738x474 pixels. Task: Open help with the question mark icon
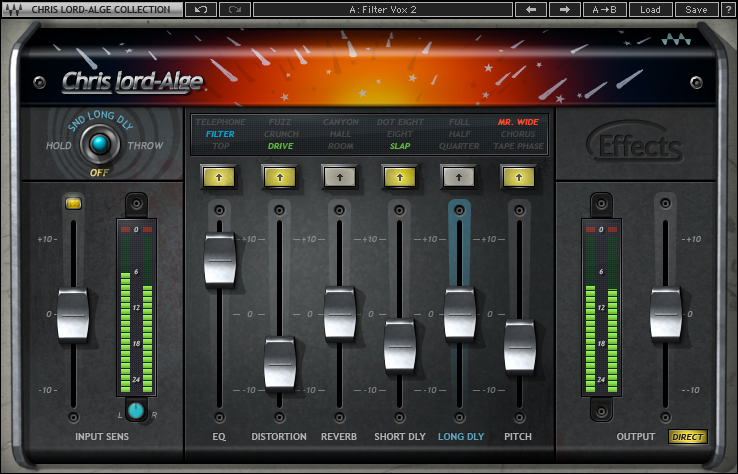tap(727, 9)
